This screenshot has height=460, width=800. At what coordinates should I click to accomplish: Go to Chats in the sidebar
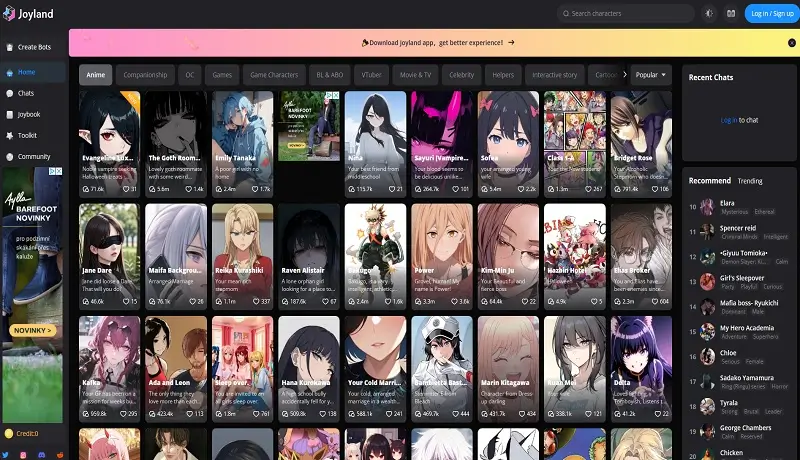coord(25,93)
